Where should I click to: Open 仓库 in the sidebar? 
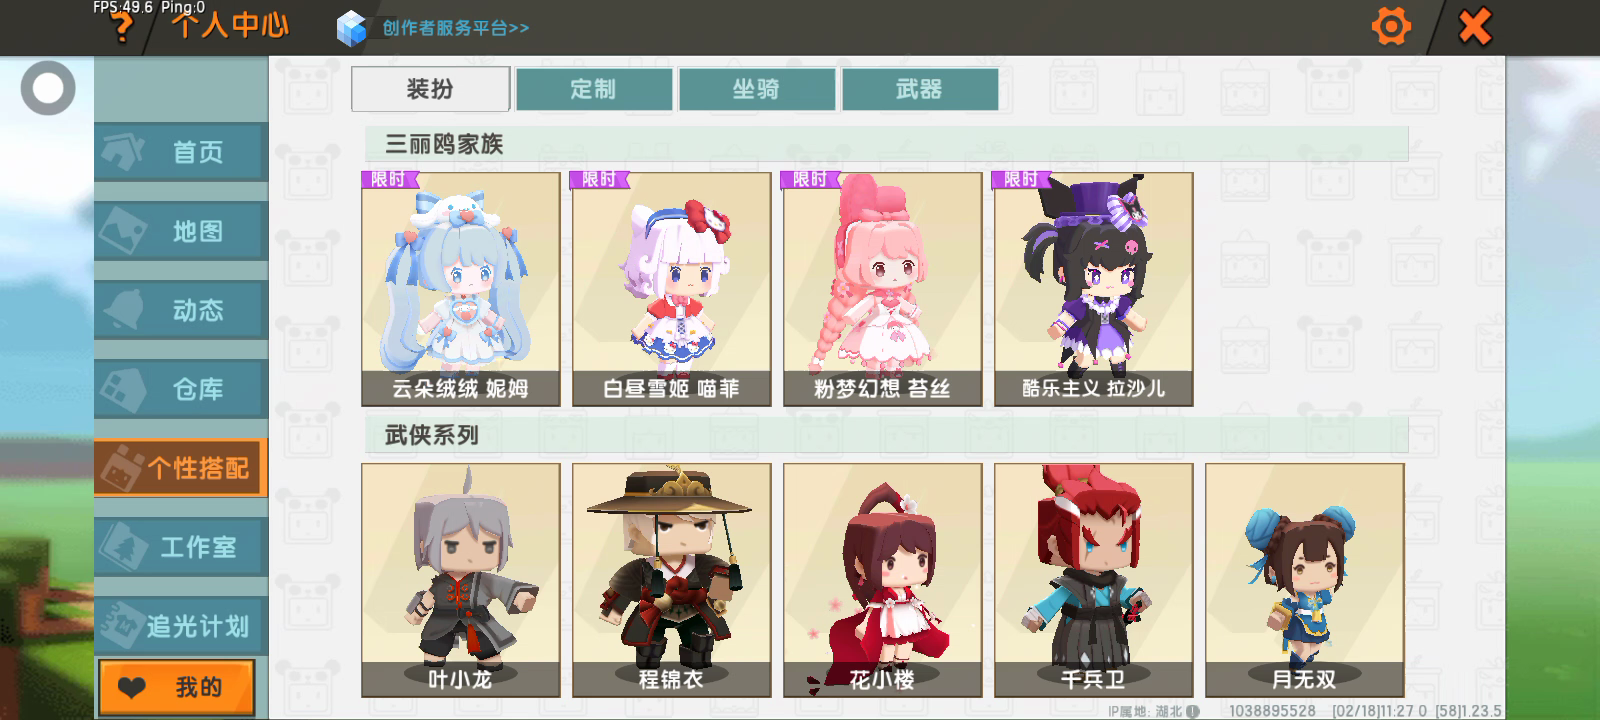[181, 388]
